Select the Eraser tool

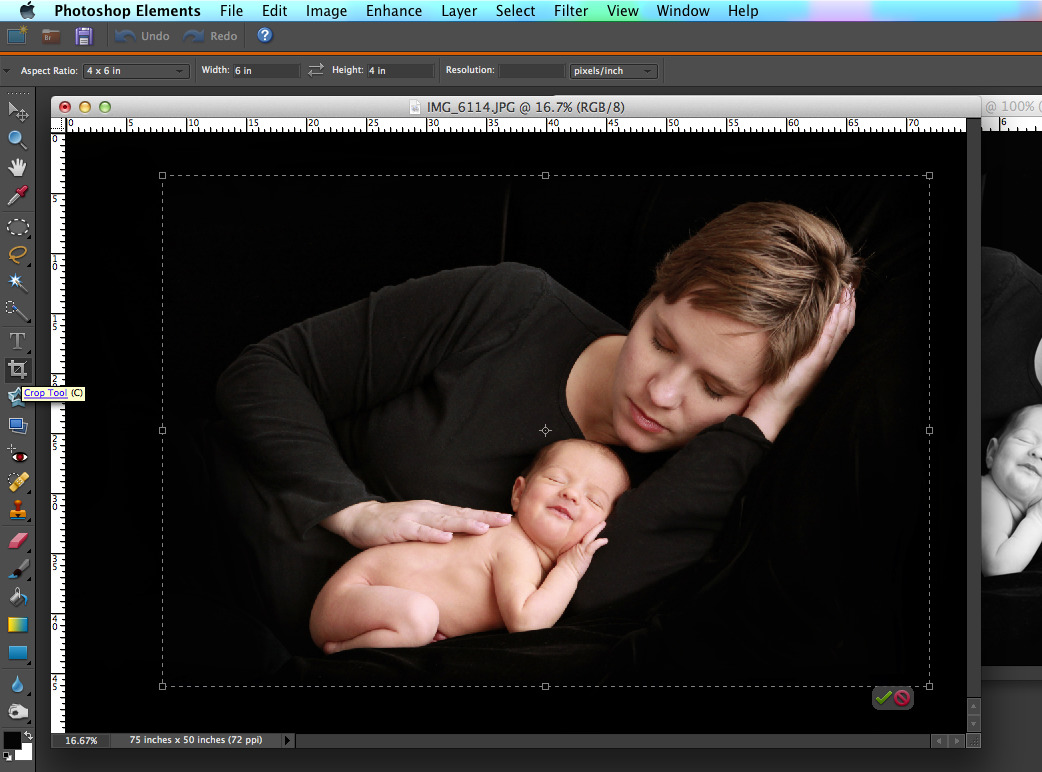(x=17, y=540)
